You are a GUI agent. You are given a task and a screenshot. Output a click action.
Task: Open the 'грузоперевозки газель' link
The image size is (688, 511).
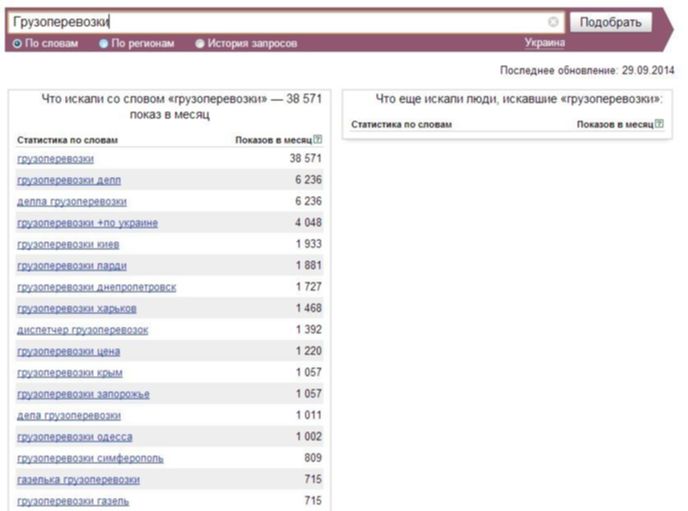[73, 501]
